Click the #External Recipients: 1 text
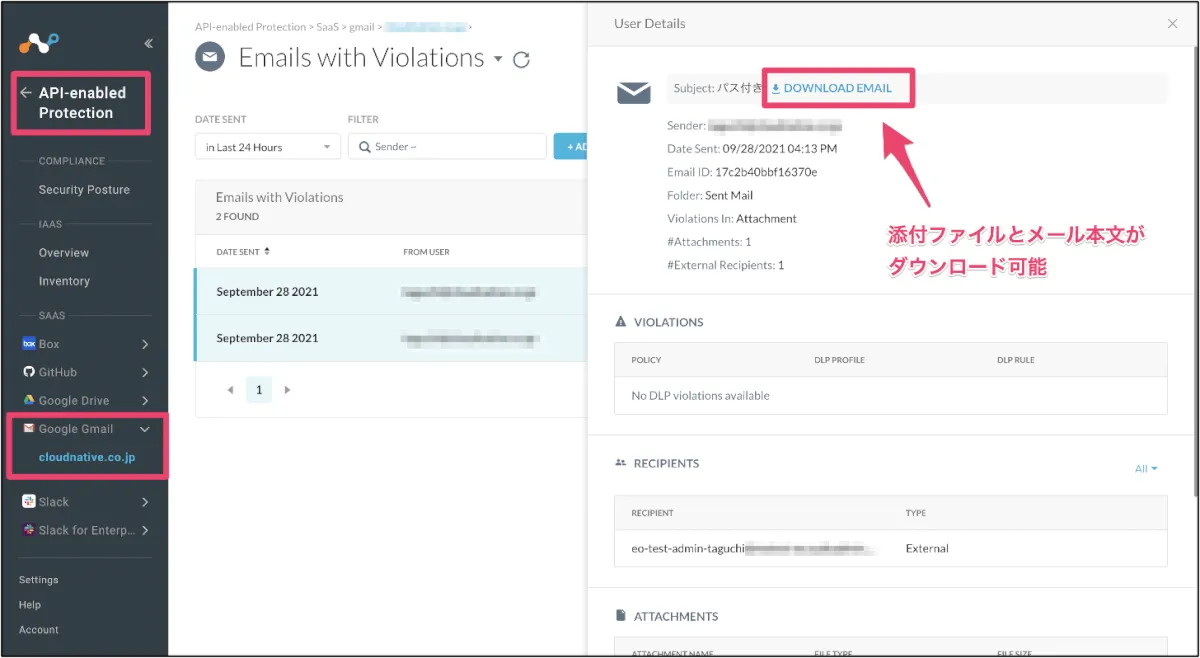Screen dimensions: 1200x658 (x=726, y=265)
